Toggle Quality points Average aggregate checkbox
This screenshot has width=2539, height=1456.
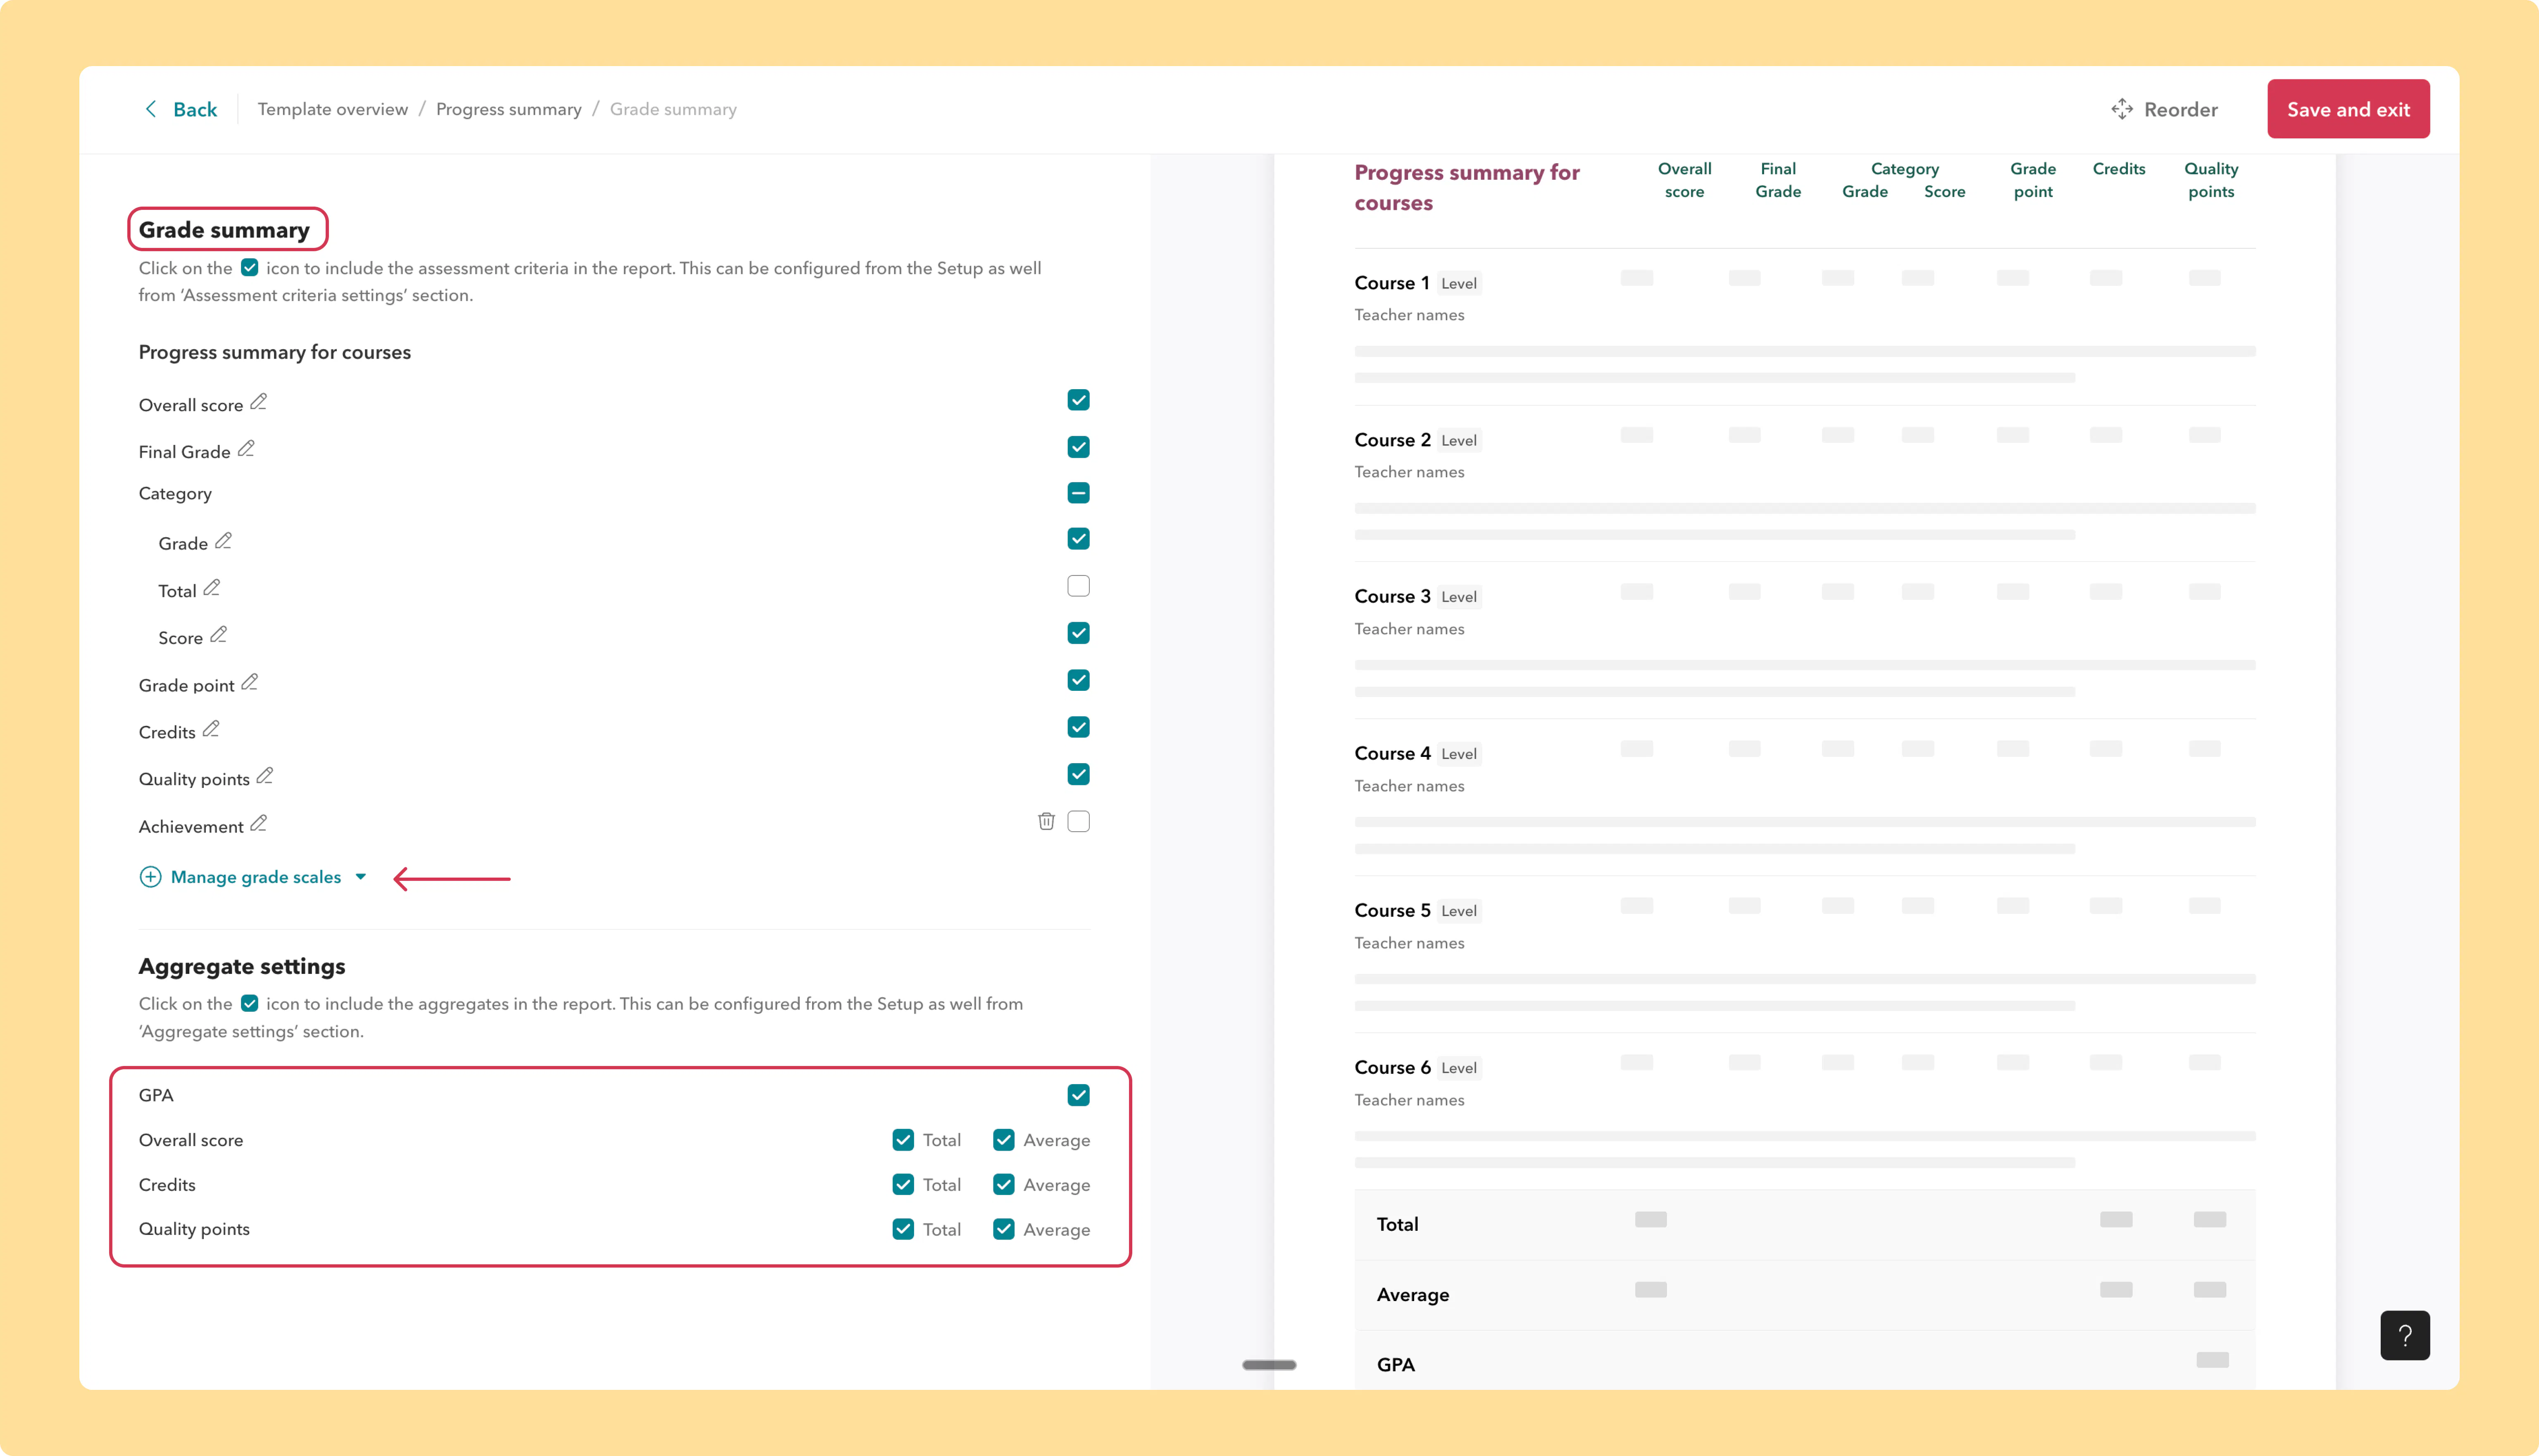[x=1004, y=1229]
